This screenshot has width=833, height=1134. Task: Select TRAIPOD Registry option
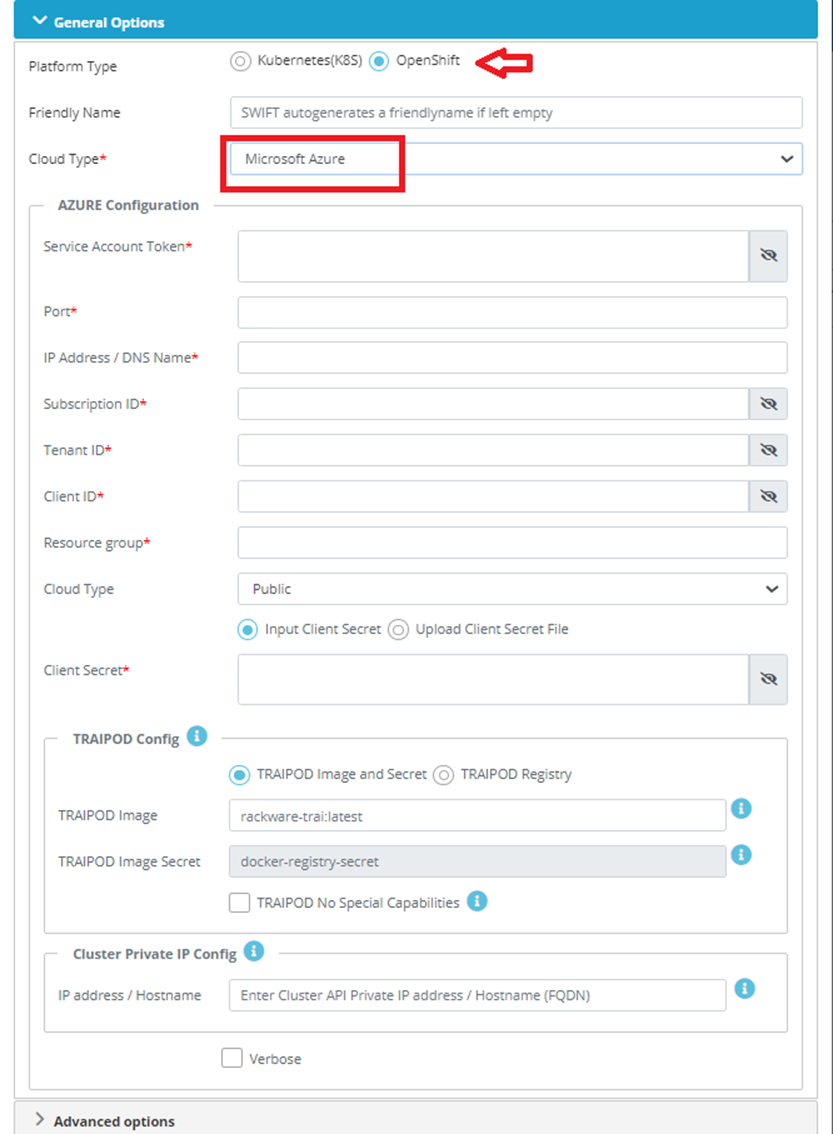pos(443,775)
